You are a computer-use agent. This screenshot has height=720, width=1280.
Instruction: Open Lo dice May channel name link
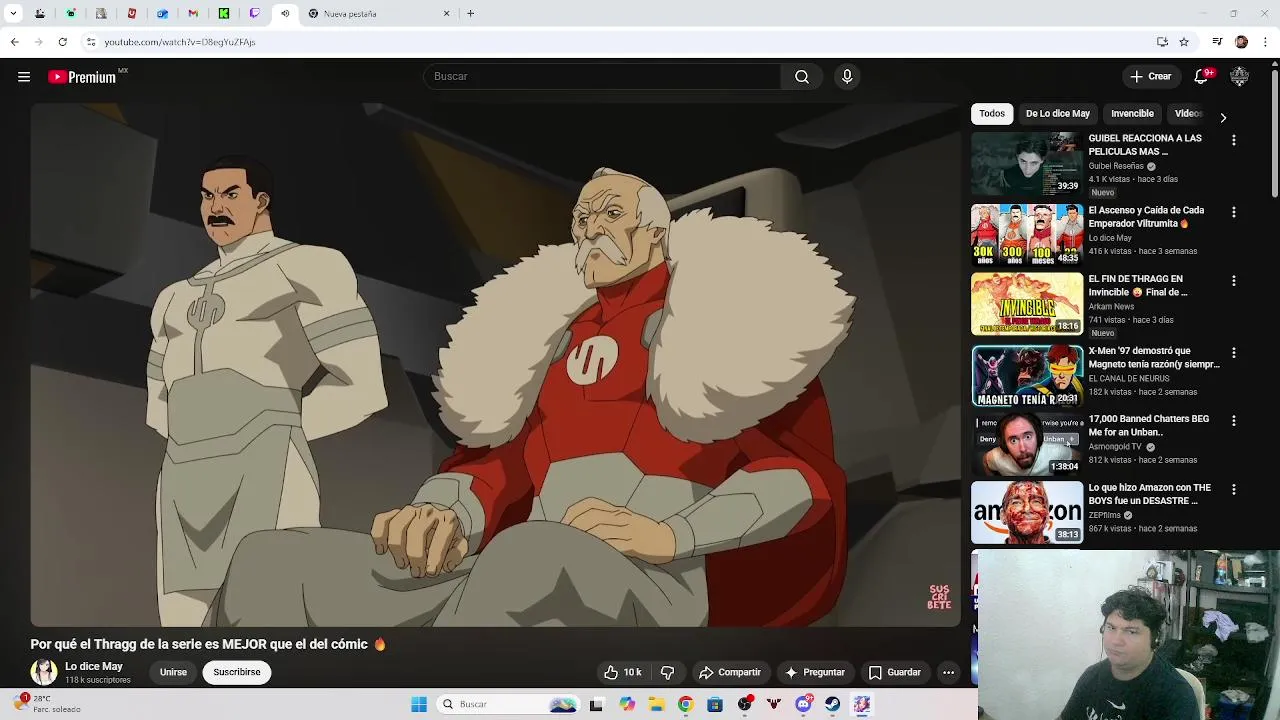point(94,666)
